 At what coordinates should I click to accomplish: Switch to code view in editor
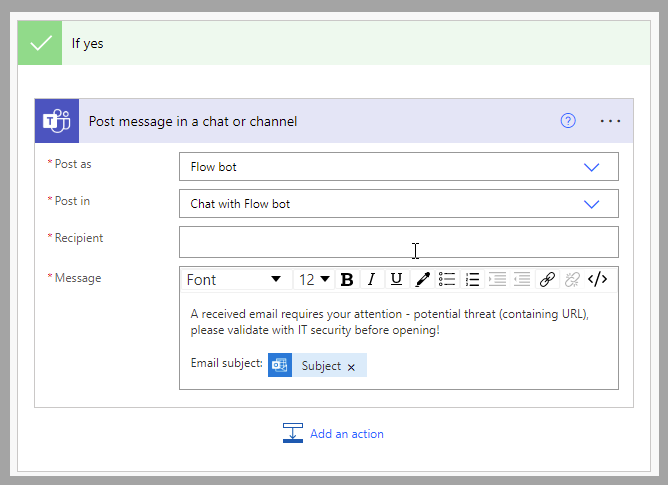click(597, 280)
